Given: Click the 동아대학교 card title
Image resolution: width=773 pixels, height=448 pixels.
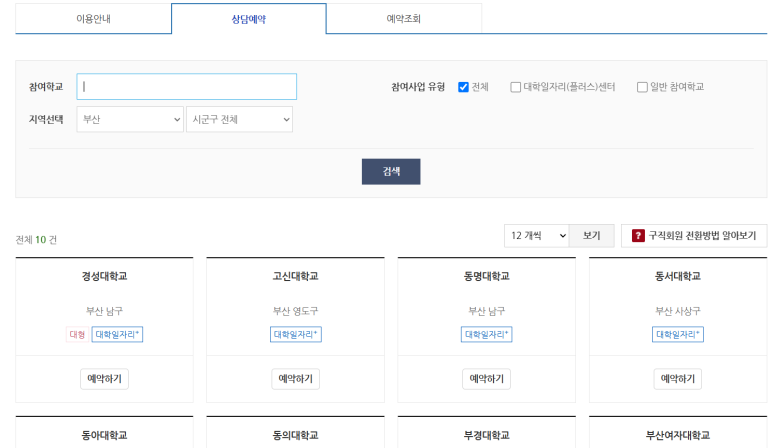Looking at the screenshot, I should [105, 435].
